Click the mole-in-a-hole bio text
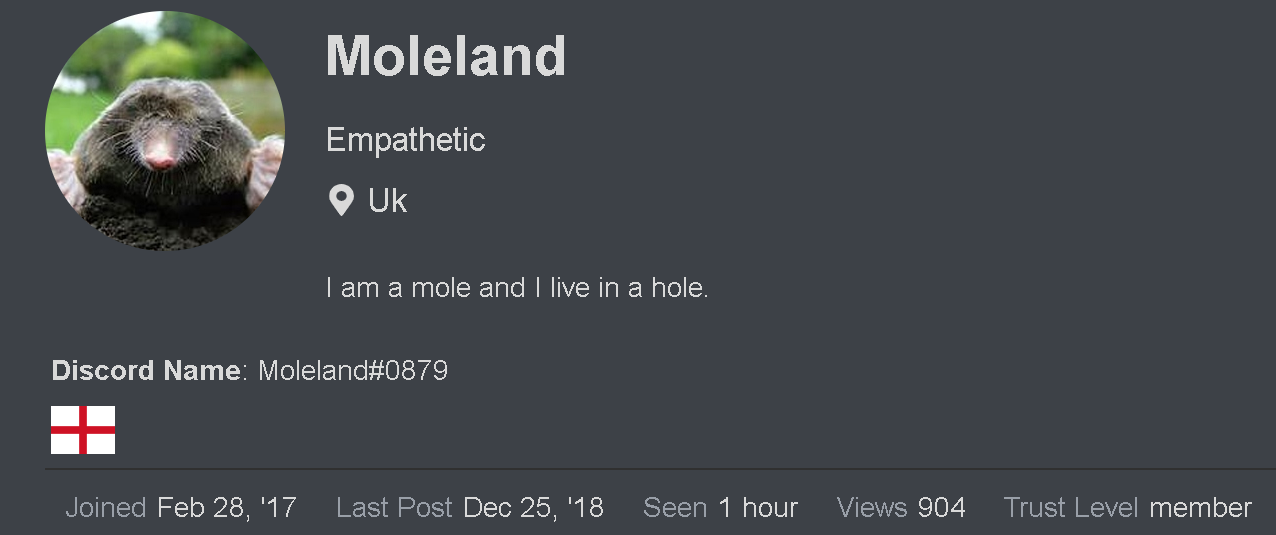The height and width of the screenshot is (535, 1276). point(517,288)
